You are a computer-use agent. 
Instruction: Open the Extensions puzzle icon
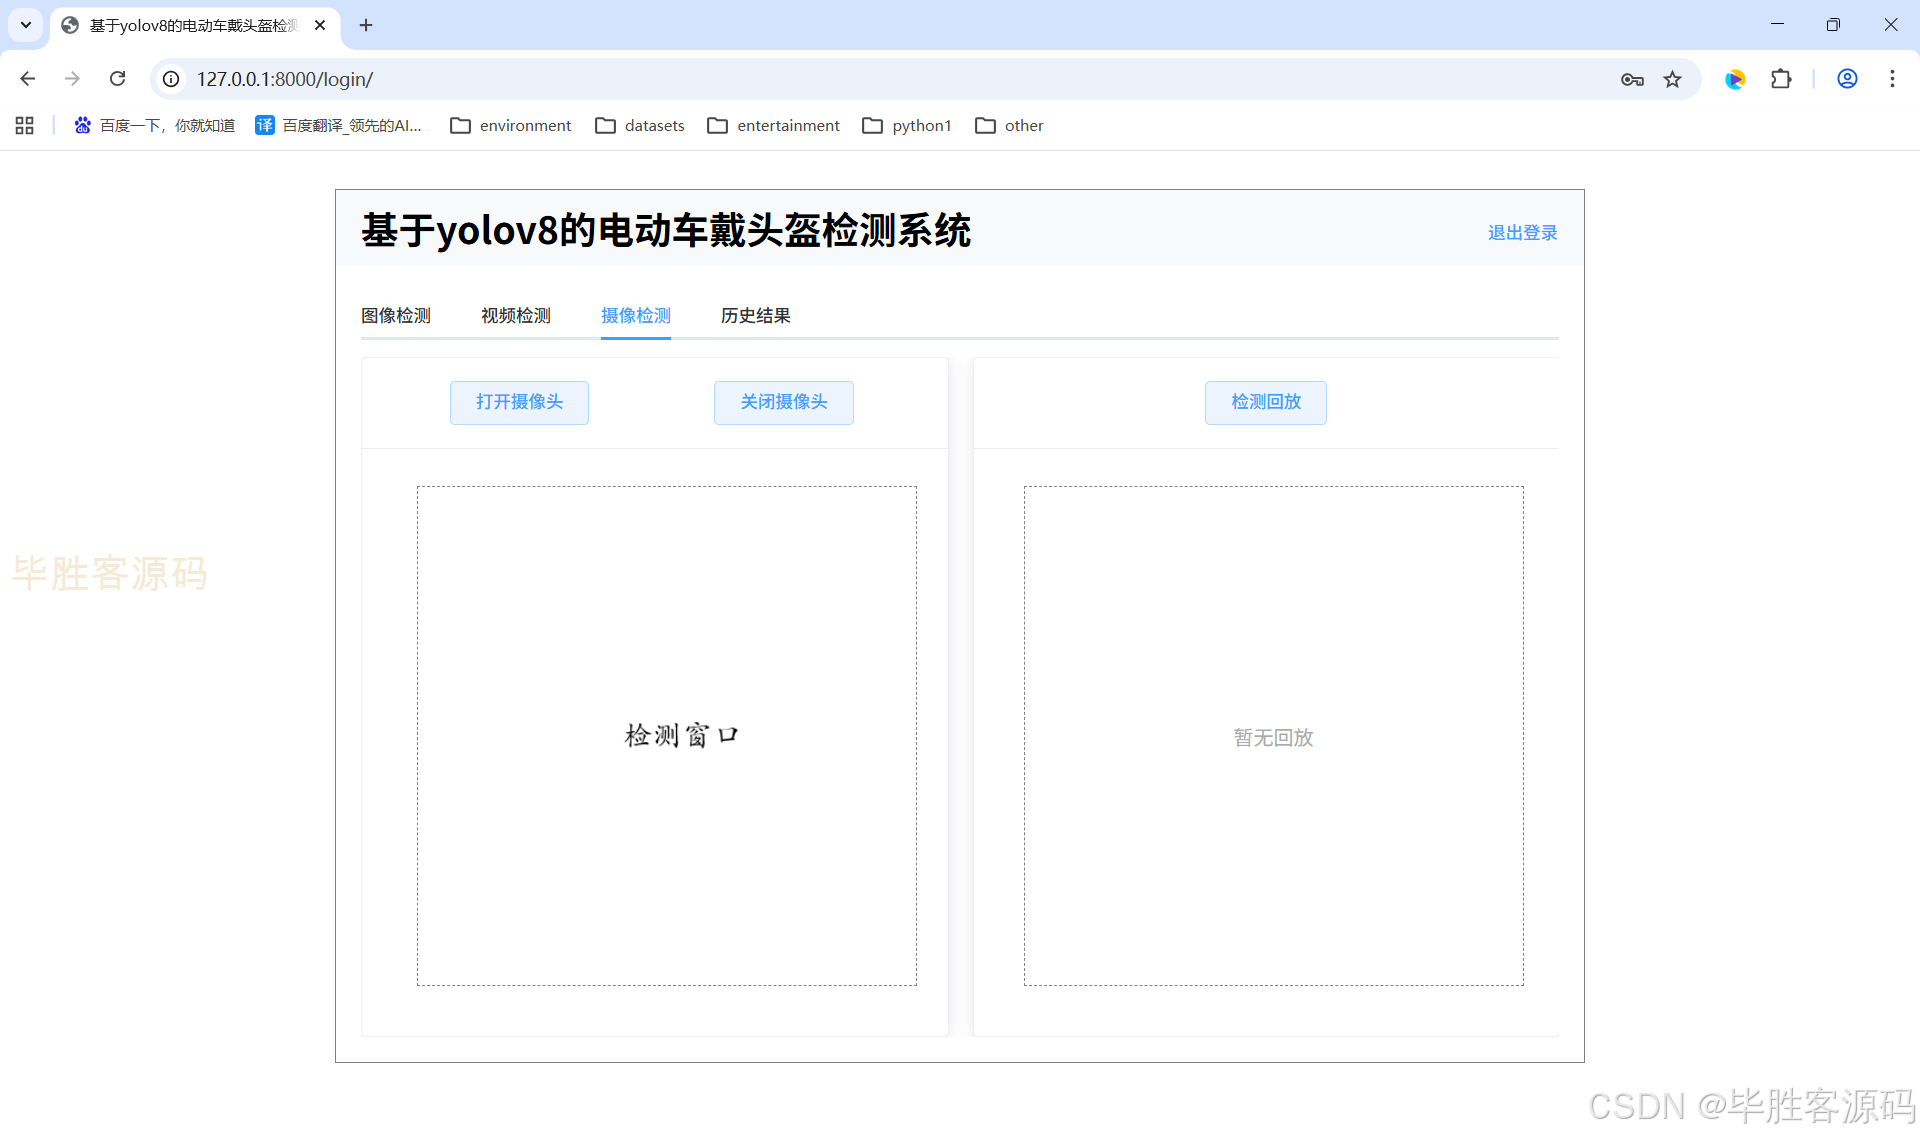[x=1781, y=79]
